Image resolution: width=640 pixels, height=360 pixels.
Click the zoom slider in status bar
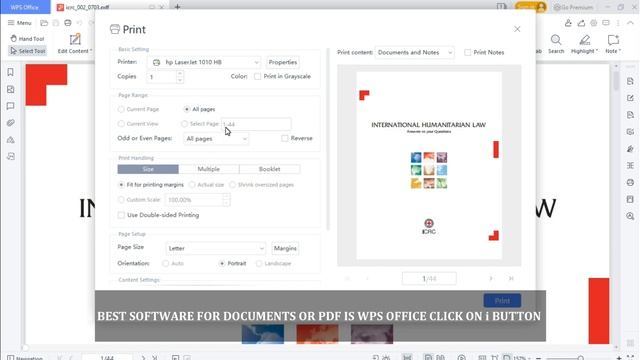[x=580, y=358]
